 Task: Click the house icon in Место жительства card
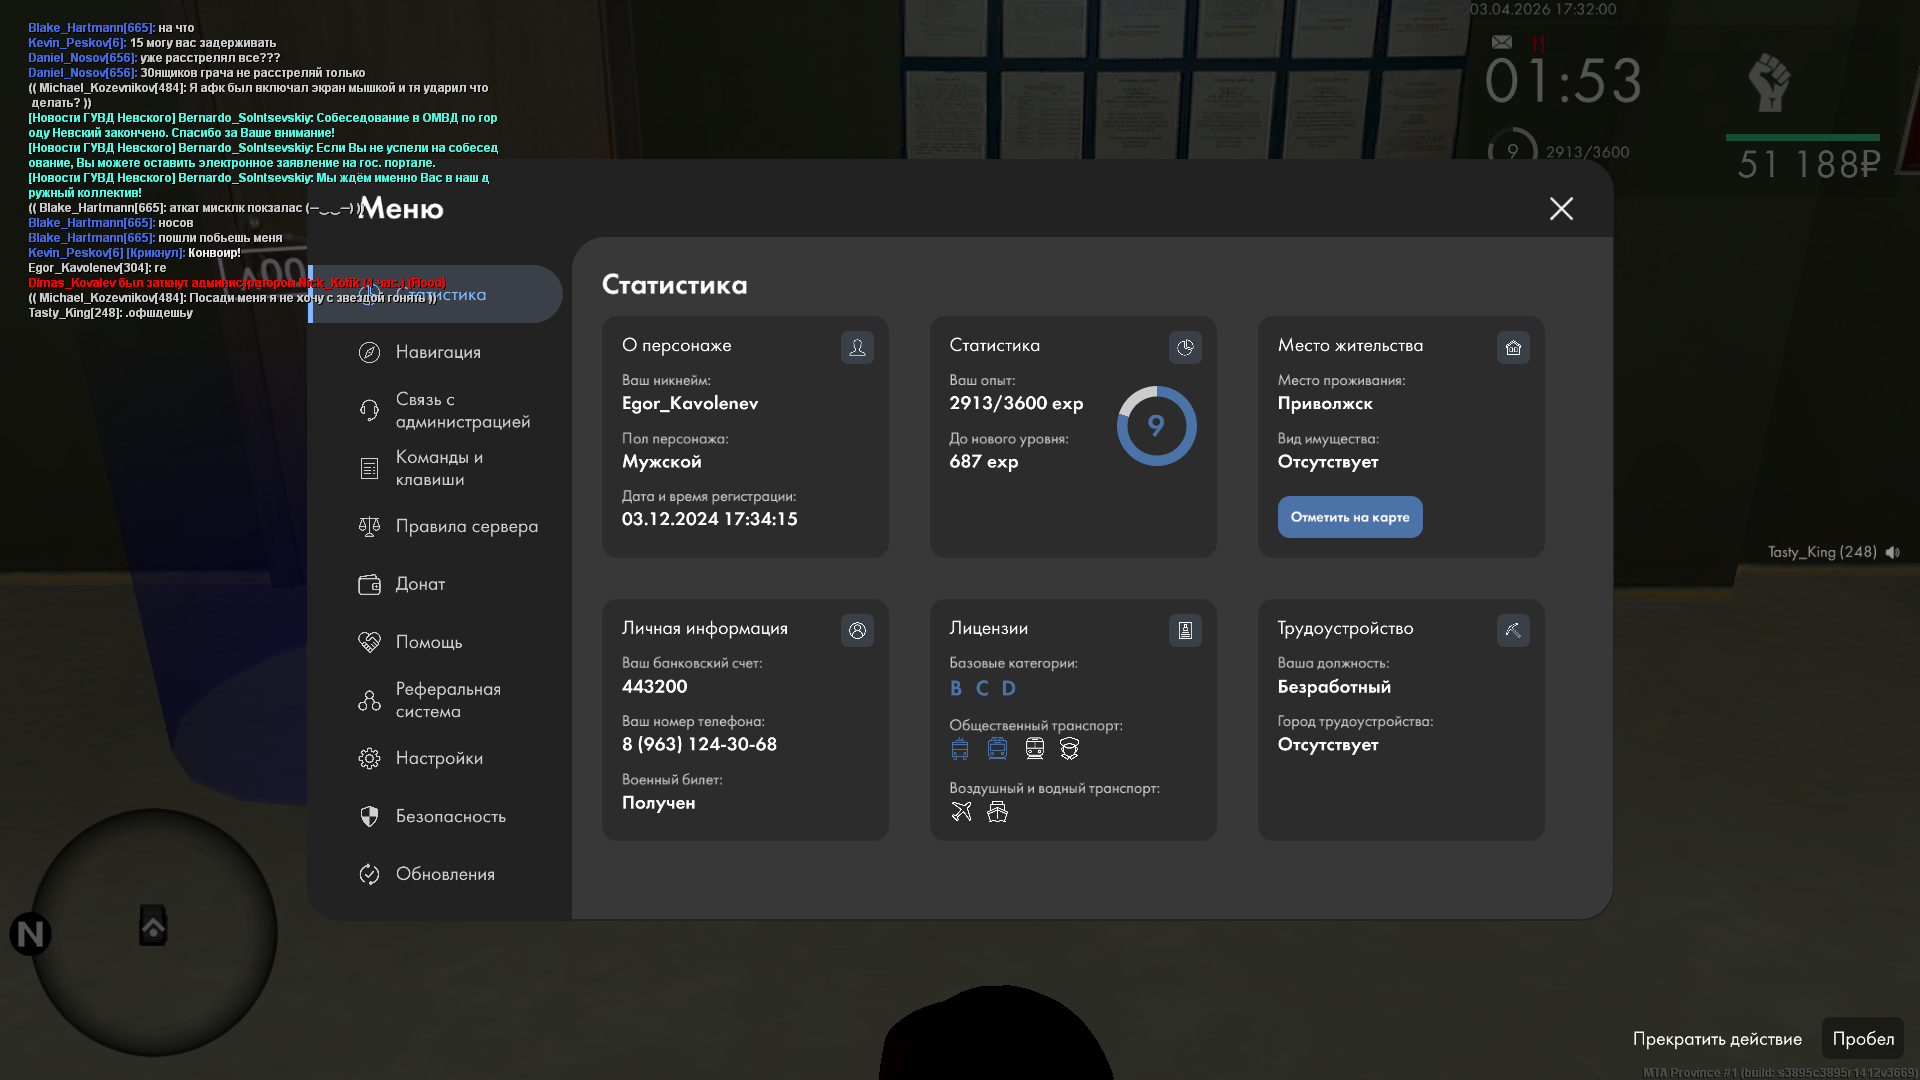[x=1513, y=347]
